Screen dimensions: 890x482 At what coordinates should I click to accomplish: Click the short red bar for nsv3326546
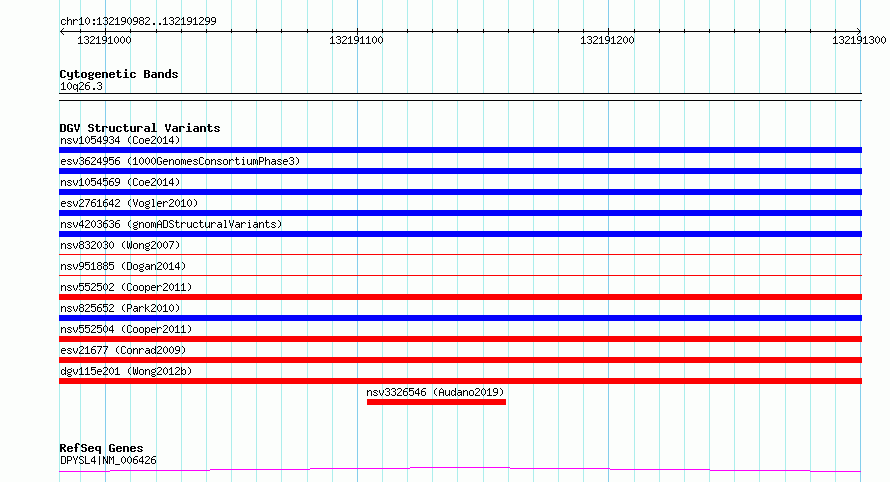point(436,402)
